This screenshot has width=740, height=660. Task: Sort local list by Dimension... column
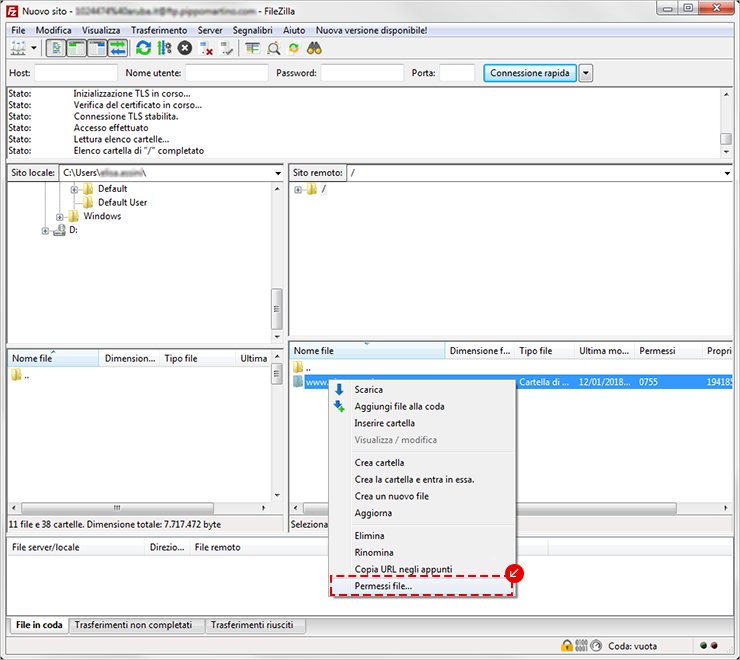pos(130,359)
